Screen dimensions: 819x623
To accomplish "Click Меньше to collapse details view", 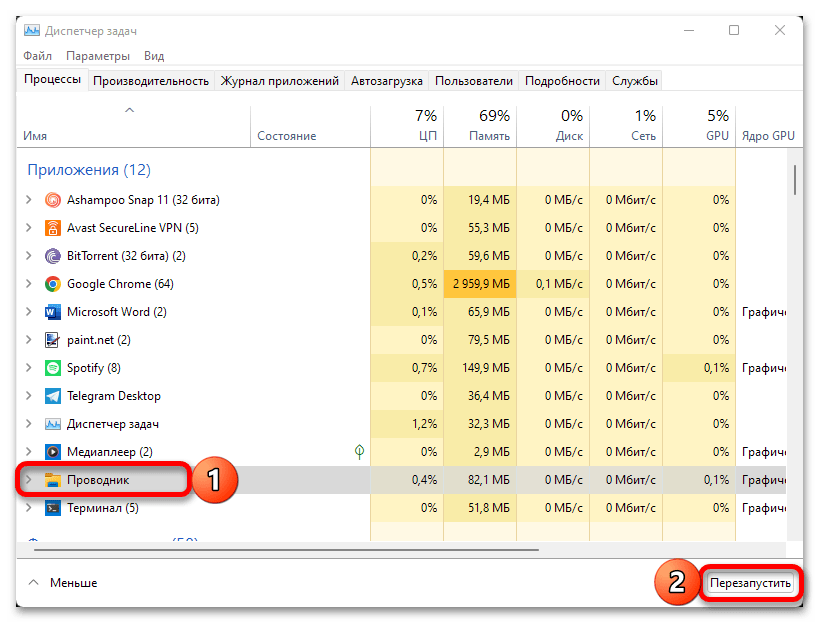I will coord(74,583).
